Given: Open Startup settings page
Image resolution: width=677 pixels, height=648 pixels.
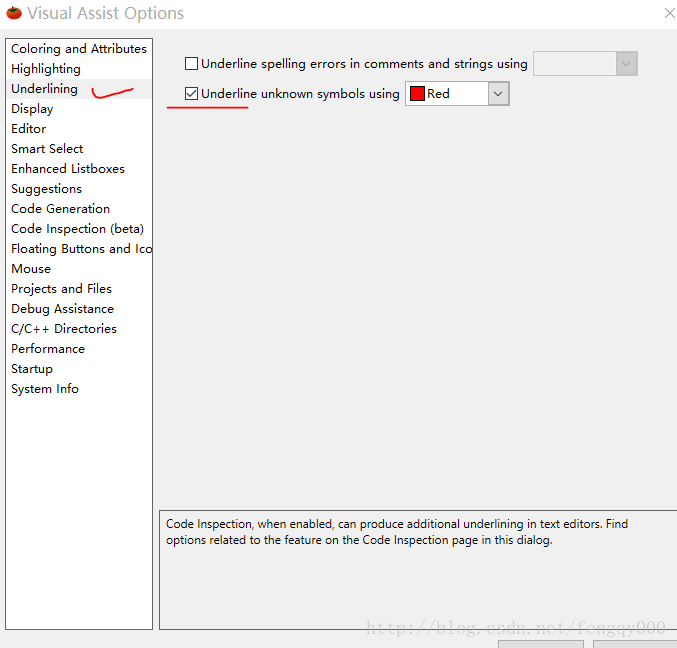Looking at the screenshot, I should [x=79, y=369].
